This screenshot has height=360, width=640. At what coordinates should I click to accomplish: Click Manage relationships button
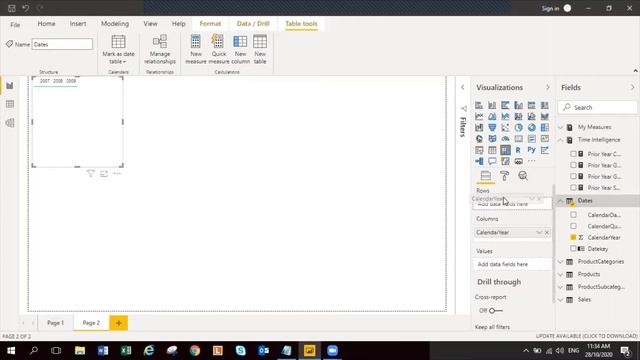tap(160, 49)
